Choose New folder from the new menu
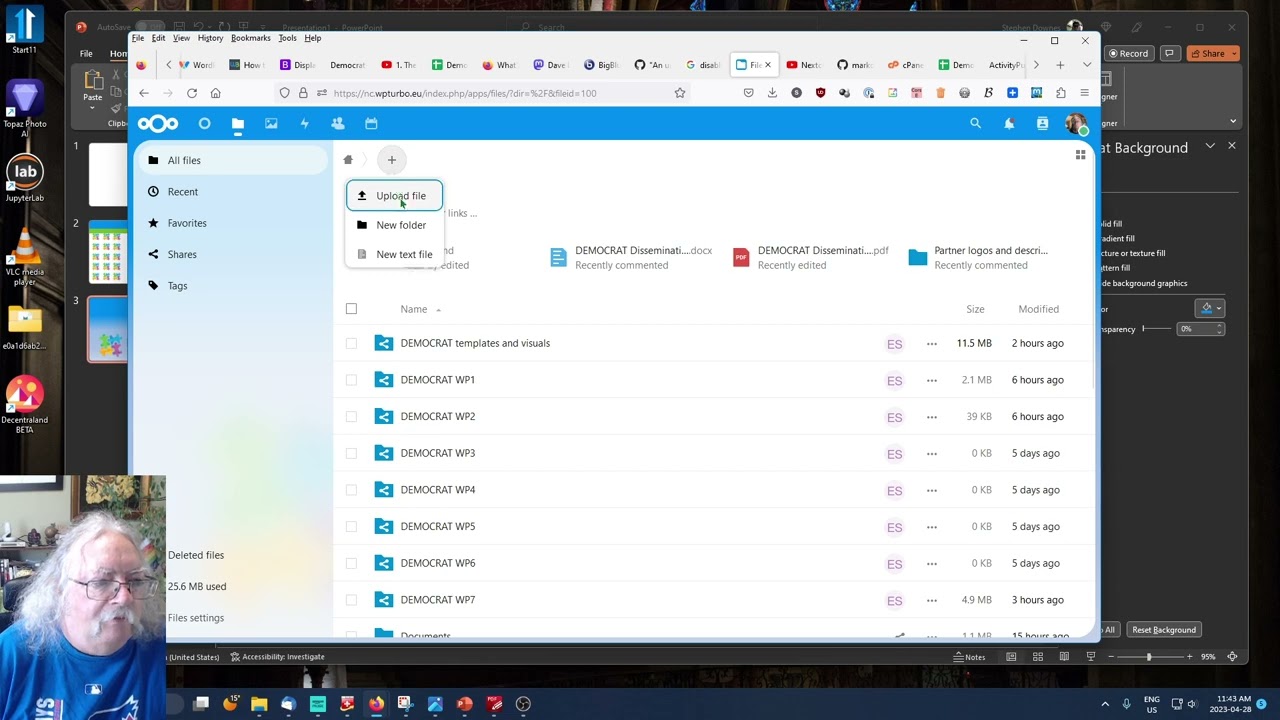1280x720 pixels. [x=394, y=225]
